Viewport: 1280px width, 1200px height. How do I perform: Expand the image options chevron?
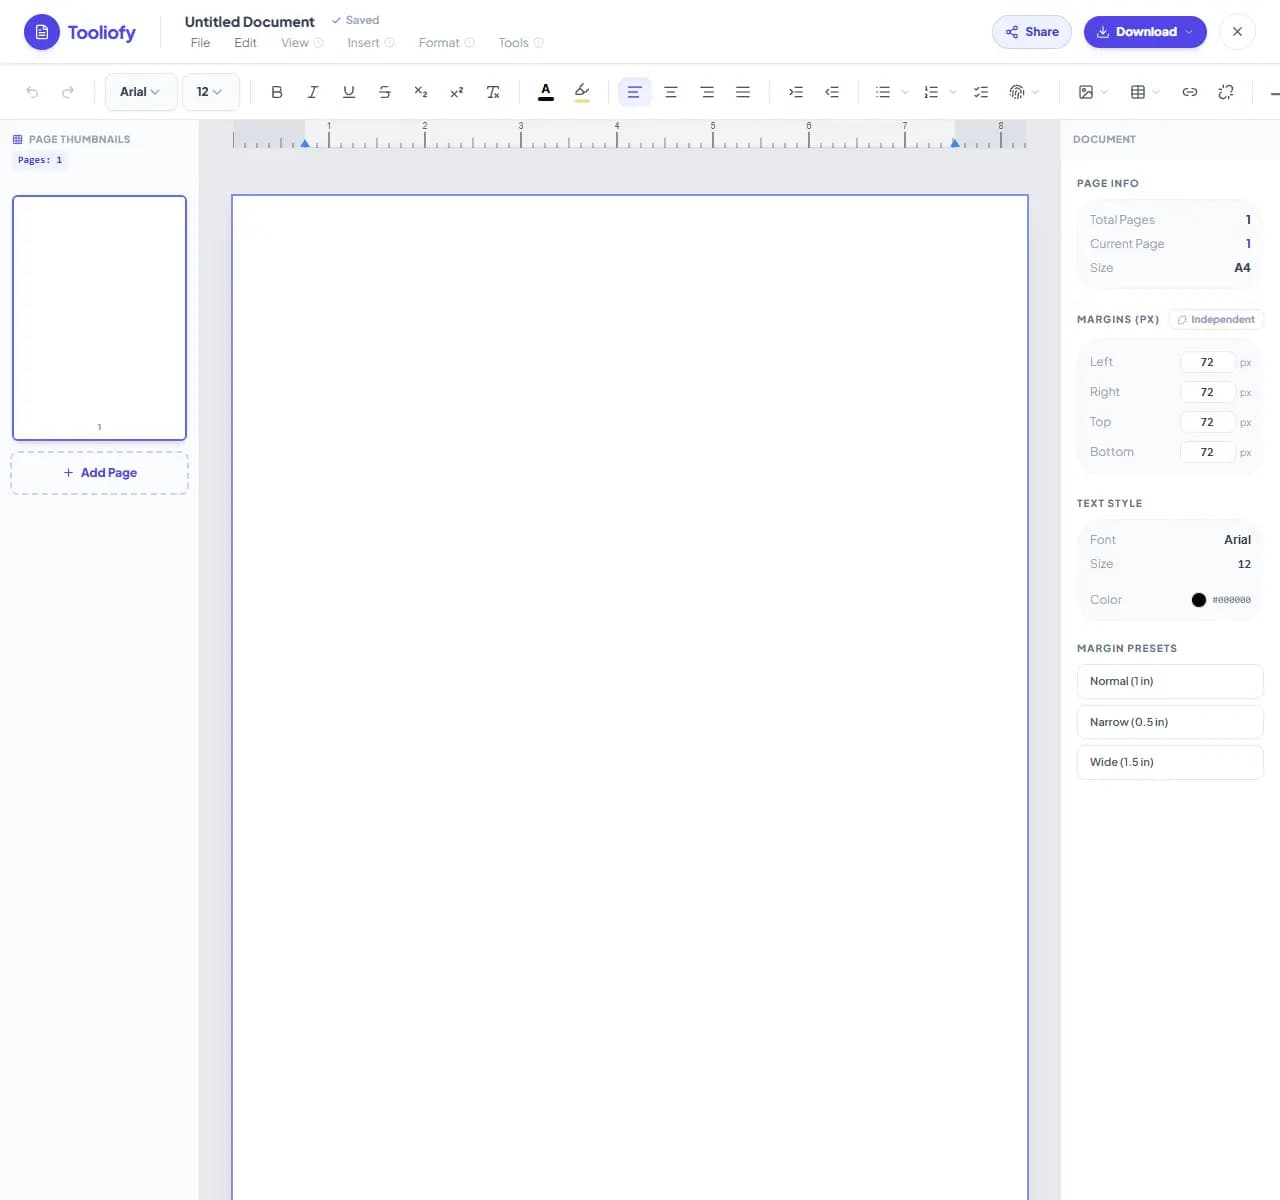1104,92
